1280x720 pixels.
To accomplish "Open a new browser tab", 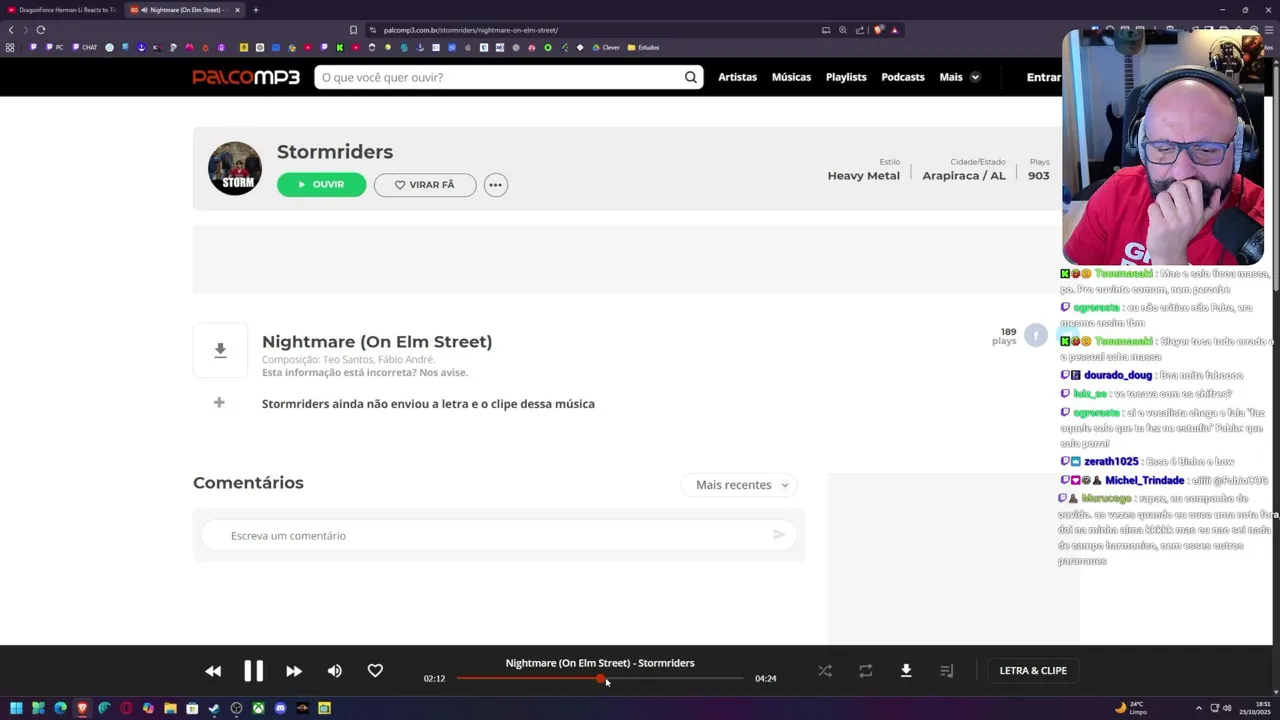I will (x=256, y=10).
